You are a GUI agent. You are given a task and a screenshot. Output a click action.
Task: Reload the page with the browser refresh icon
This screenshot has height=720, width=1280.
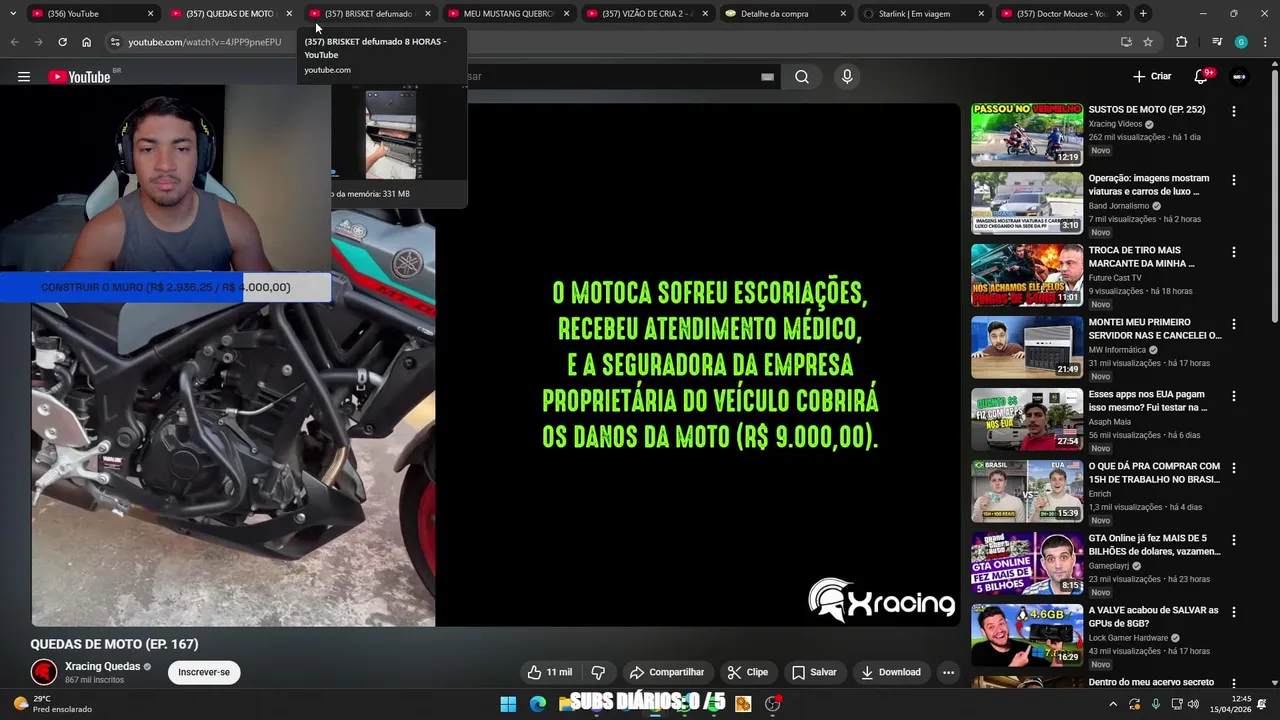[x=62, y=42]
